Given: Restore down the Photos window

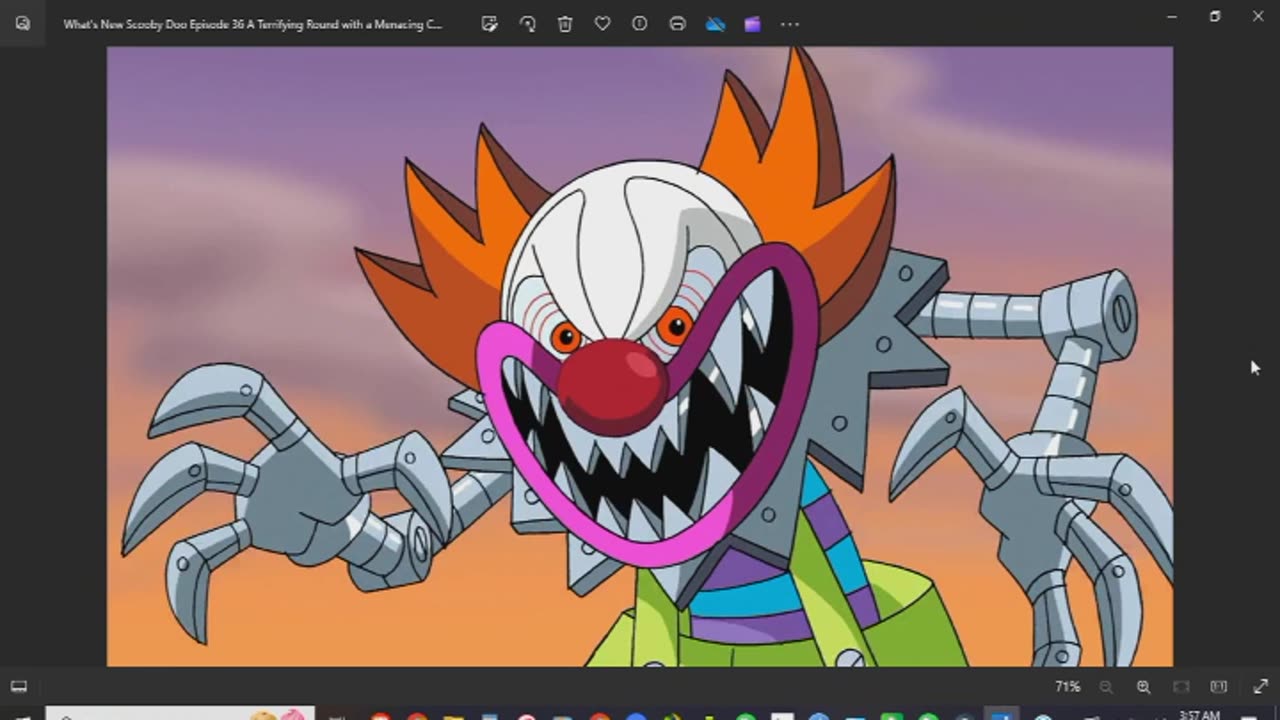Looking at the screenshot, I should (x=1215, y=17).
